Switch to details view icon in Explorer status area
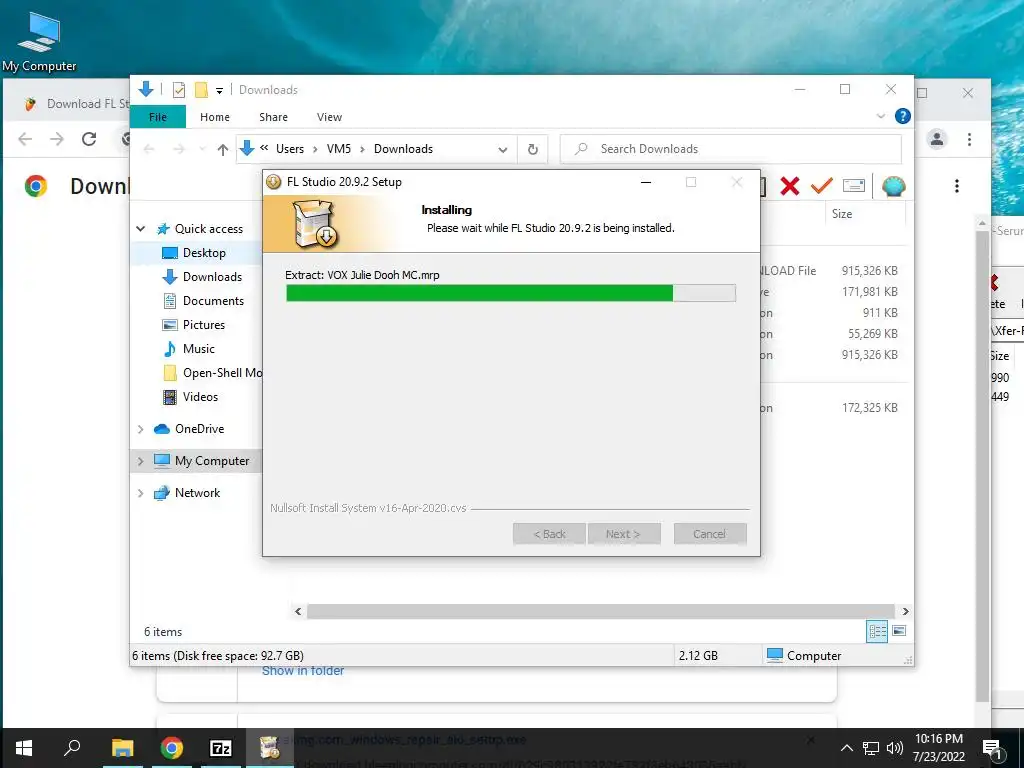 [x=877, y=631]
